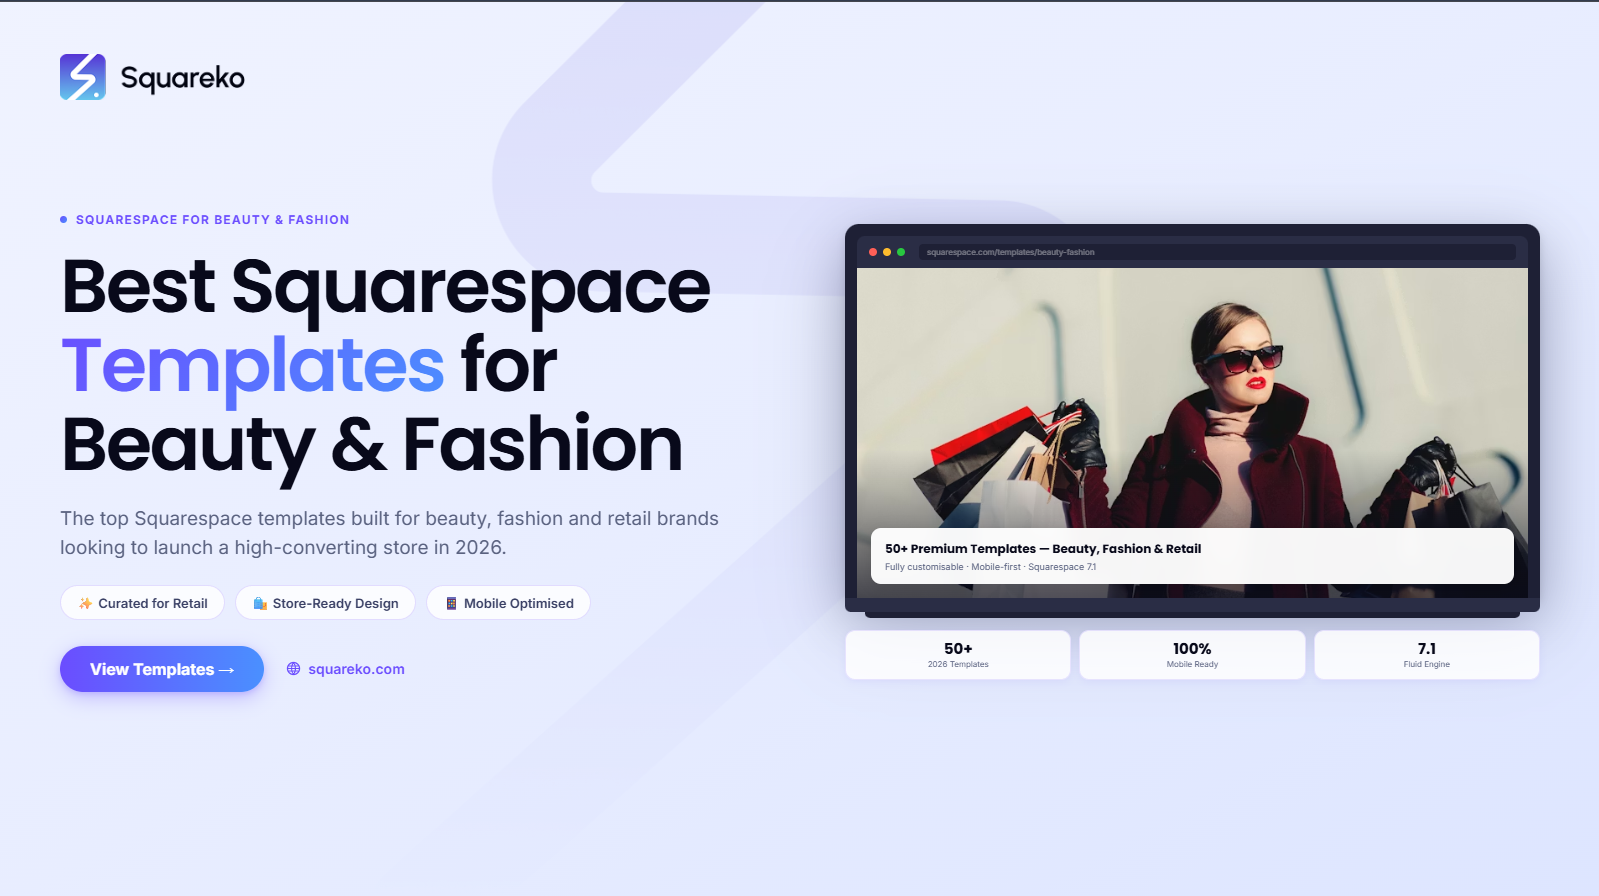Open the squareko.com link

coord(356,669)
